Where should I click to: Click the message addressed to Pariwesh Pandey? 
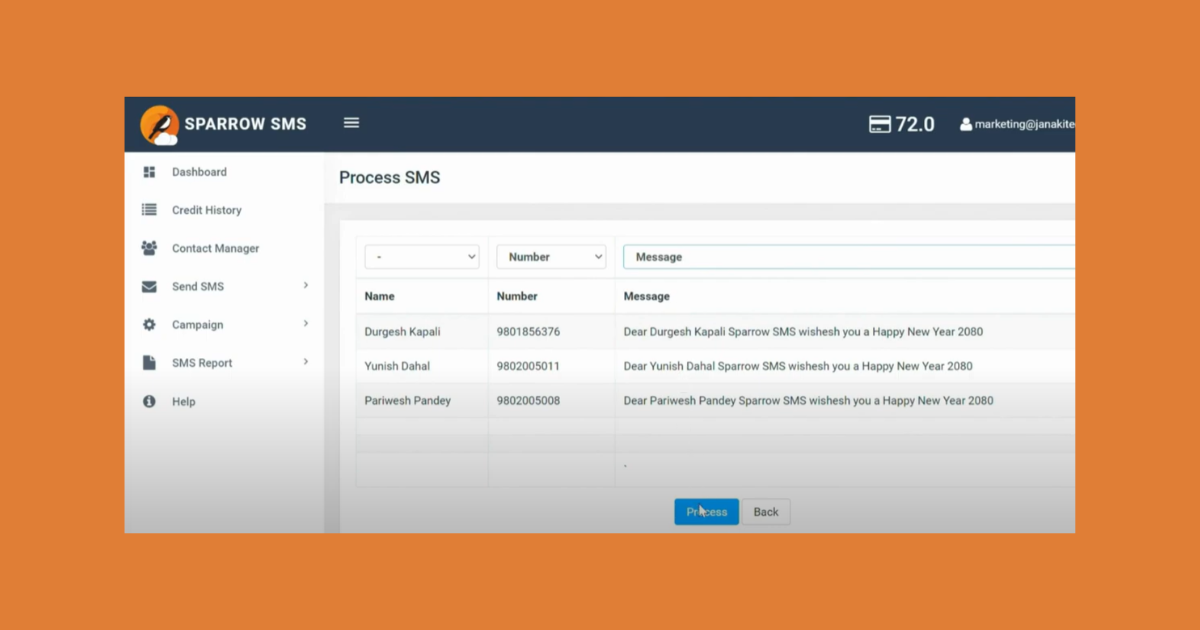coord(808,401)
